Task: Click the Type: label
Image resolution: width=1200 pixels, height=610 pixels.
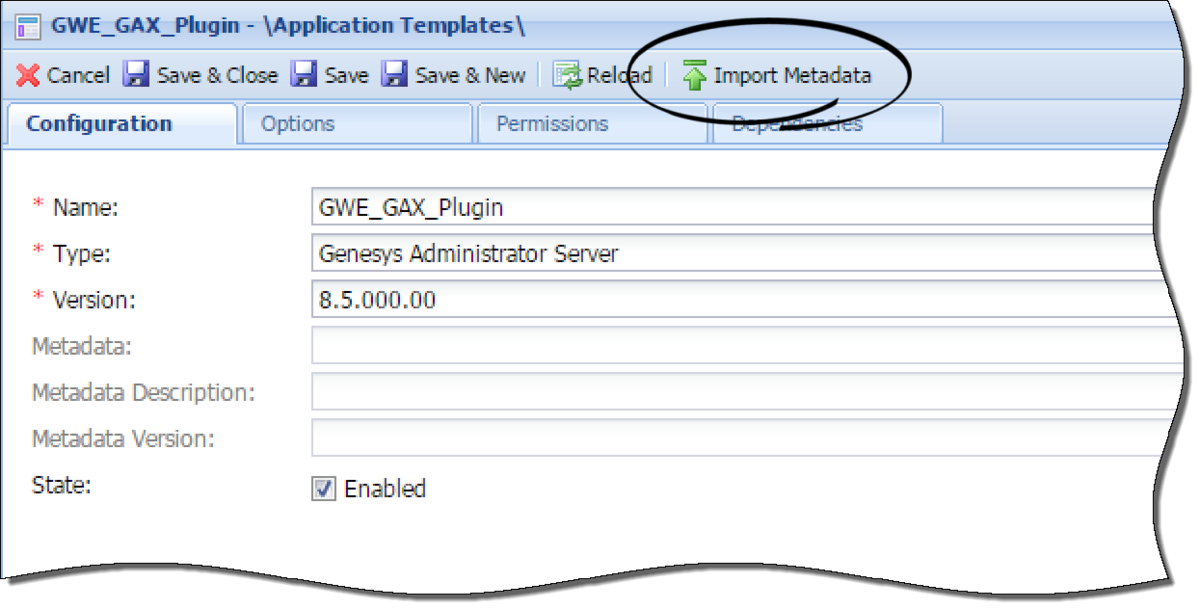Action: point(81,254)
